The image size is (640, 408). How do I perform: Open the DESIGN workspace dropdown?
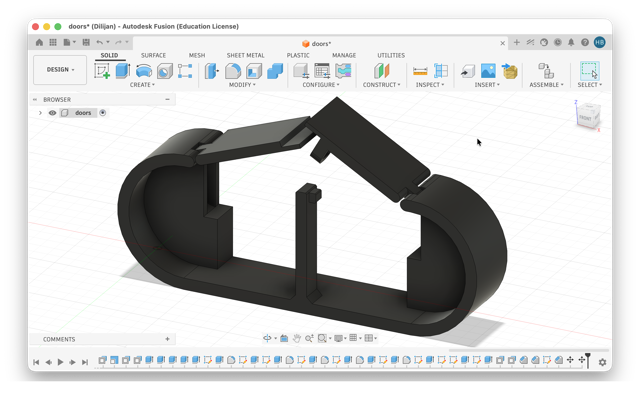60,70
